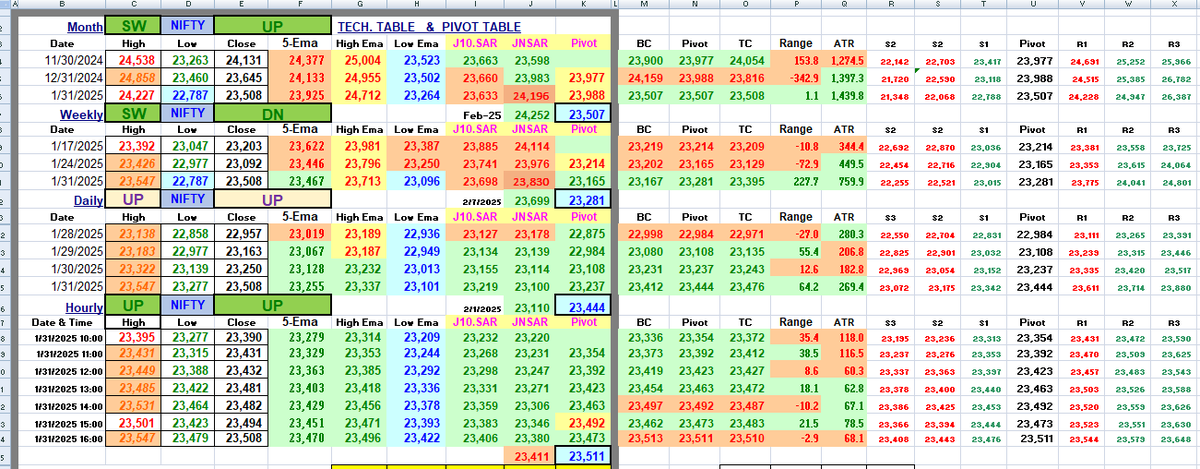This screenshot has height=469, width=1200.
Task: Select column C header
Action: tap(132, 6)
